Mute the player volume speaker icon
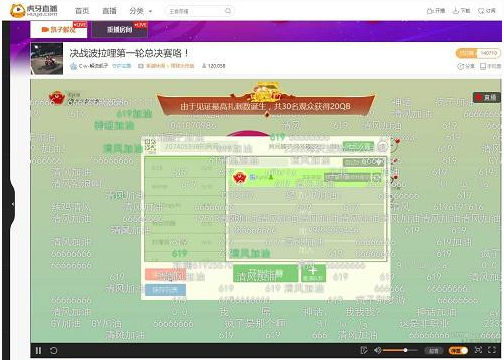The image size is (504, 360). (x=377, y=350)
